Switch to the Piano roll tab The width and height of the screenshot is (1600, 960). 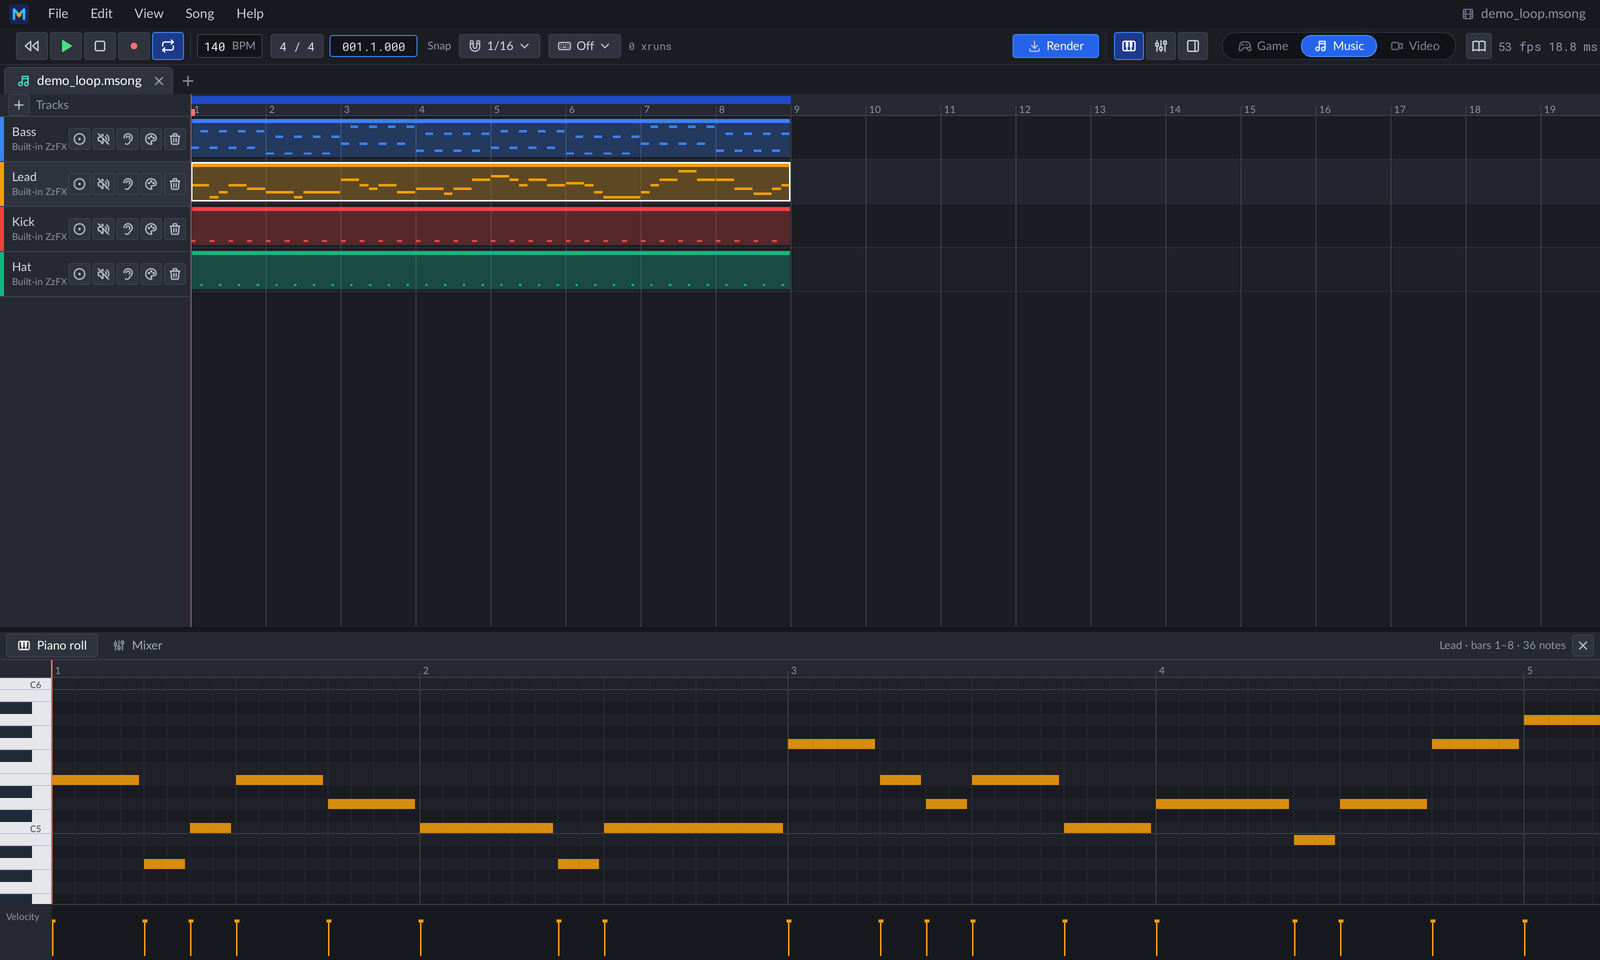[x=53, y=646]
